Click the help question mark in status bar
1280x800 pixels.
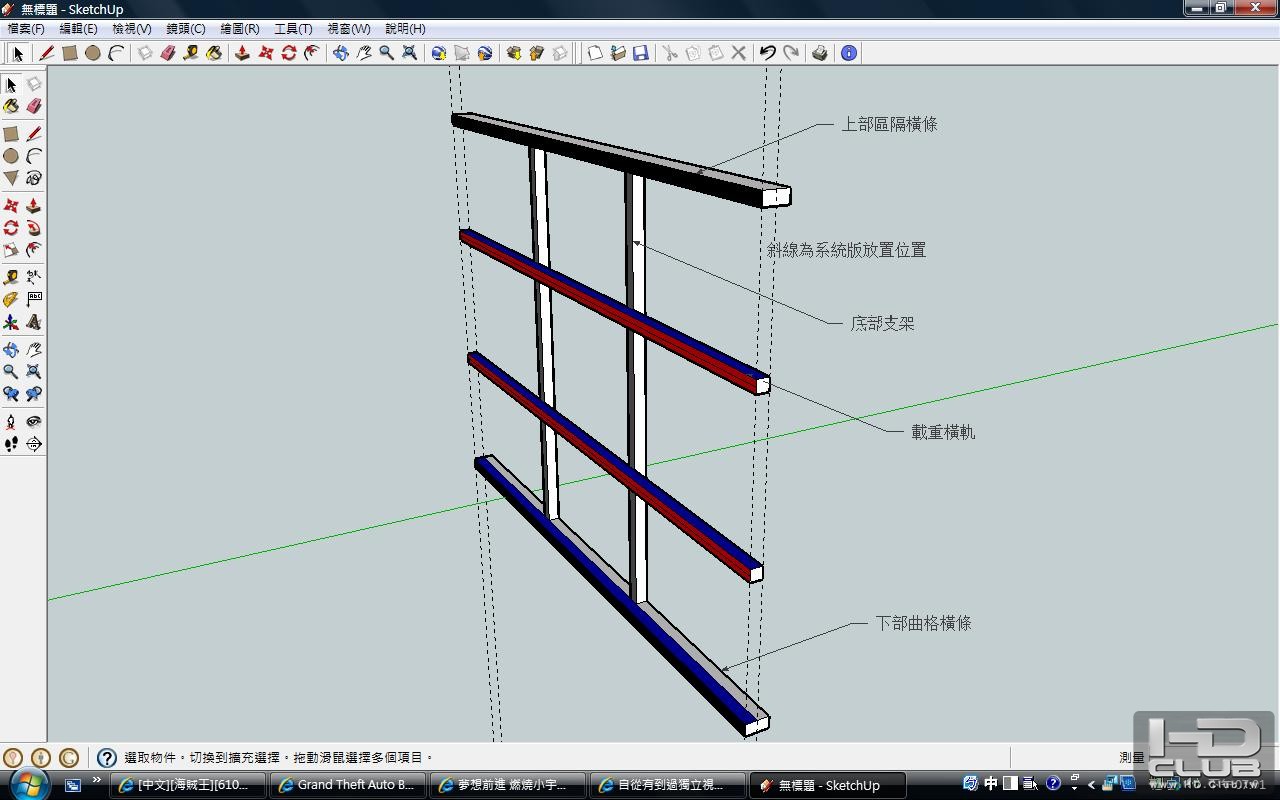click(x=107, y=758)
